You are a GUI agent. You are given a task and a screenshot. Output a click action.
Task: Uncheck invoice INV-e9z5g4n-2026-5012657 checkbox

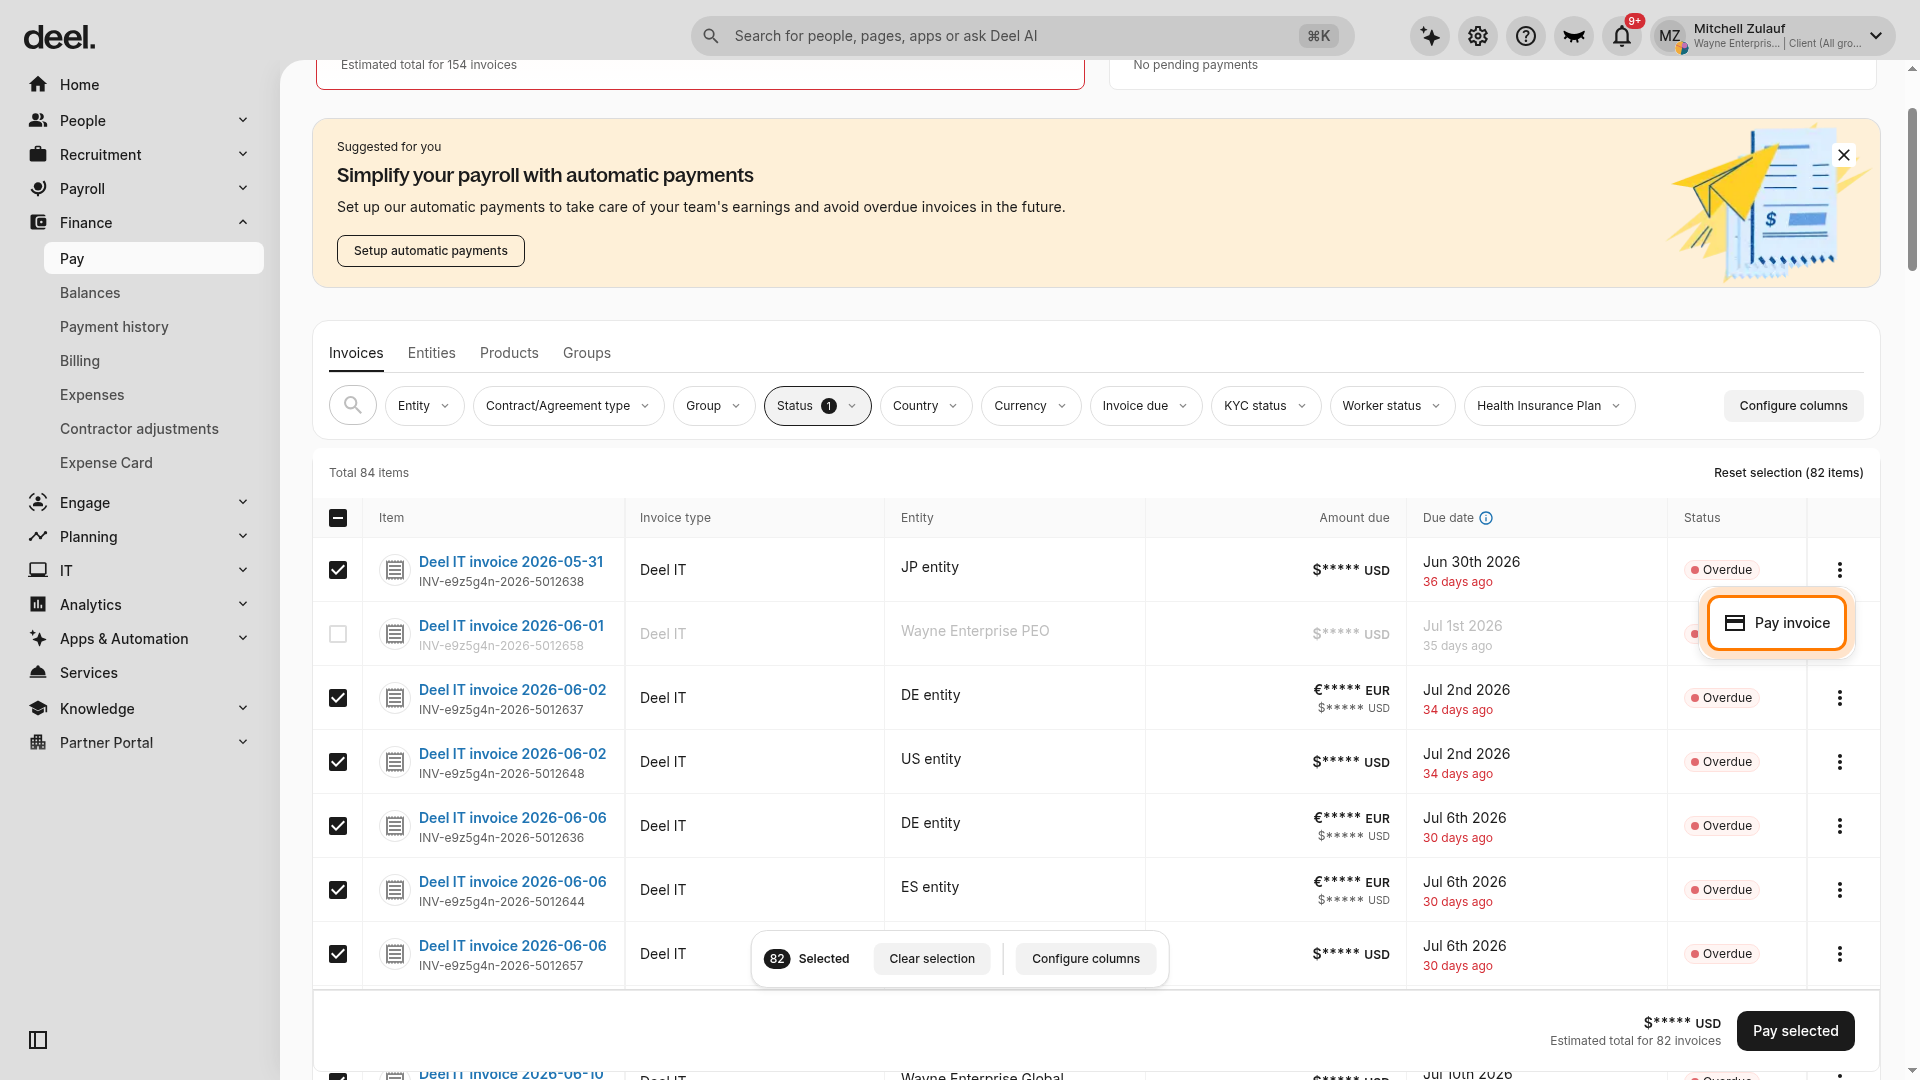(x=338, y=954)
